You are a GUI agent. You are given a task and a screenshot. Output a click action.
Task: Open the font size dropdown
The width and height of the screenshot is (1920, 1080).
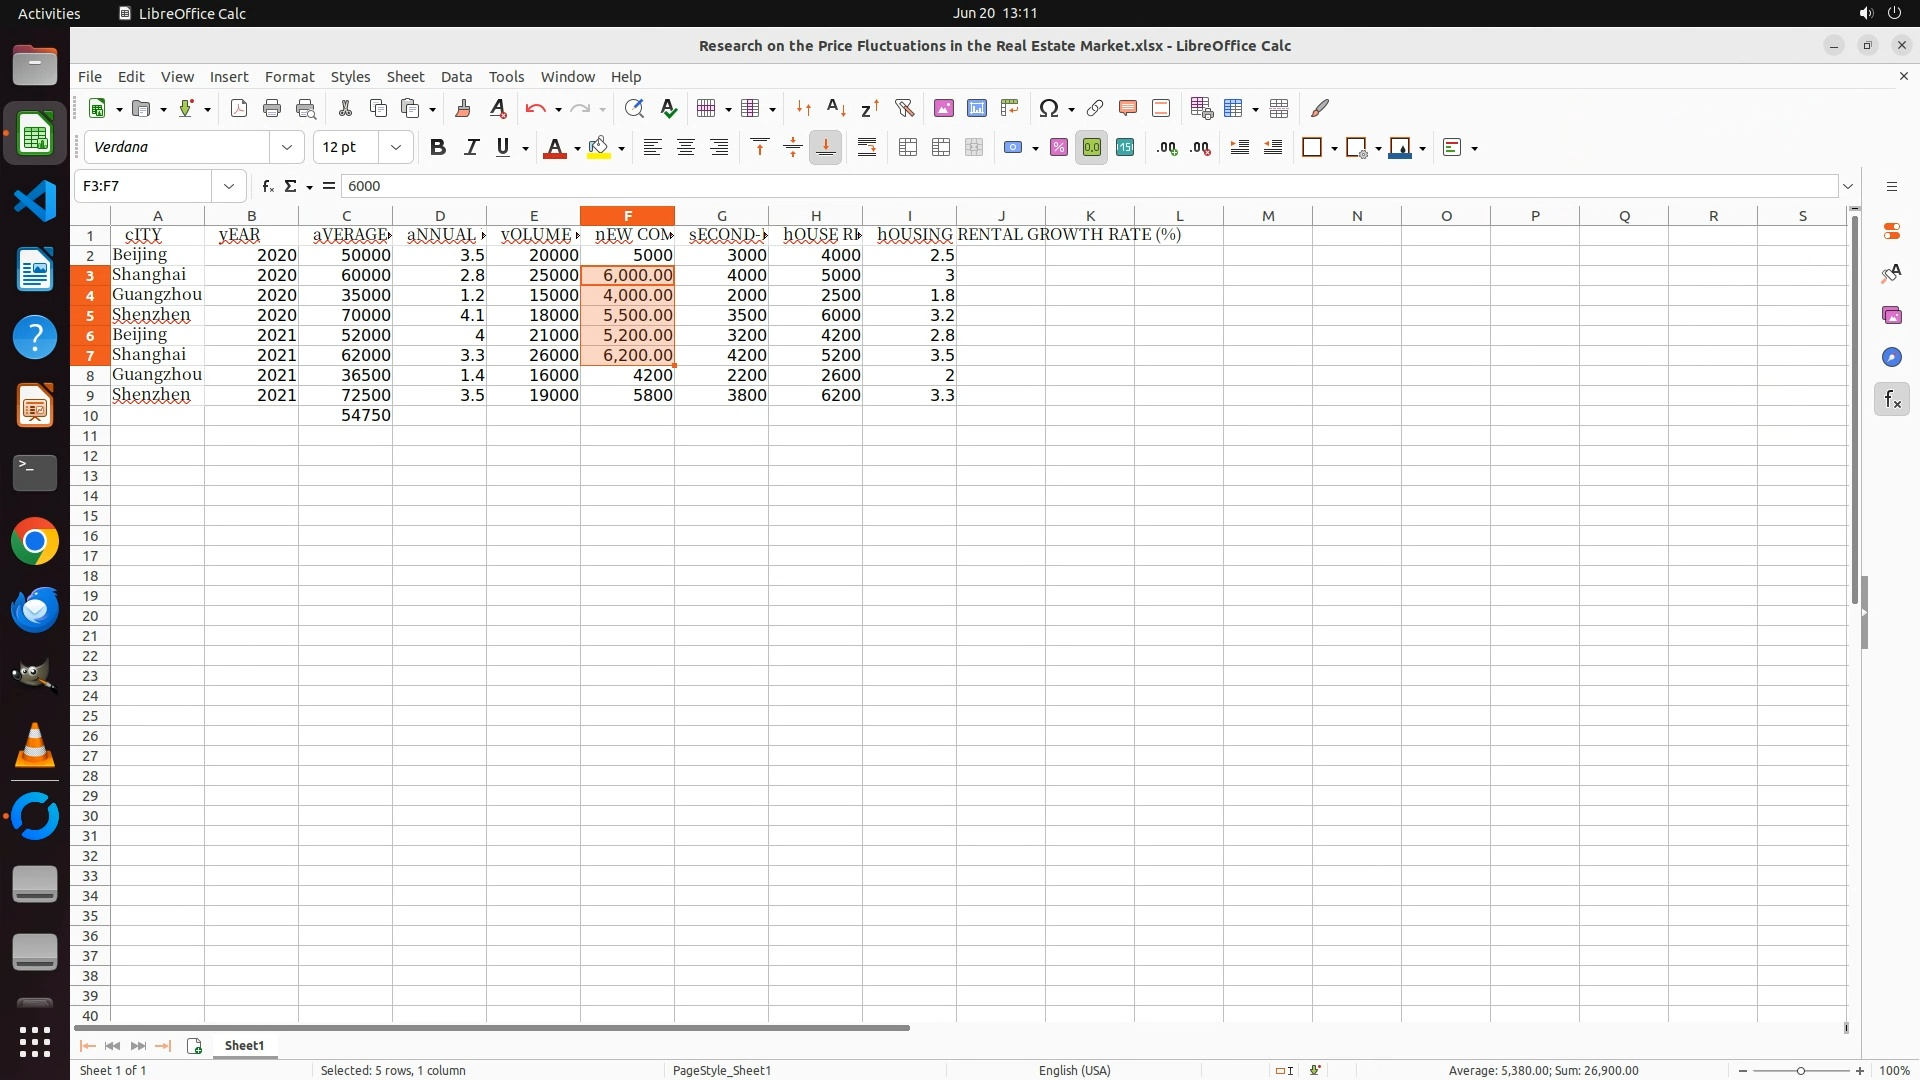(396, 148)
